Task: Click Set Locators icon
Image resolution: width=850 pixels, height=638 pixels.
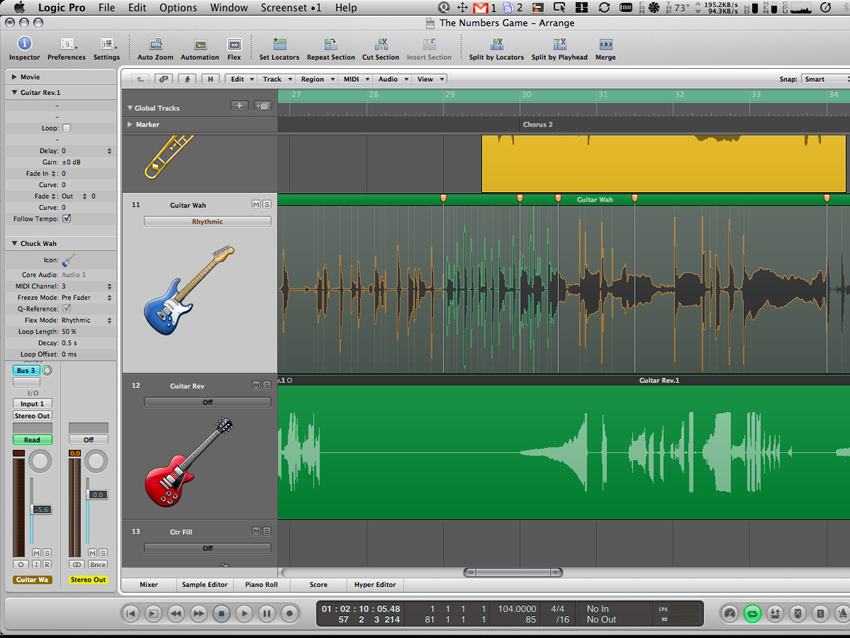Action: [x=279, y=44]
